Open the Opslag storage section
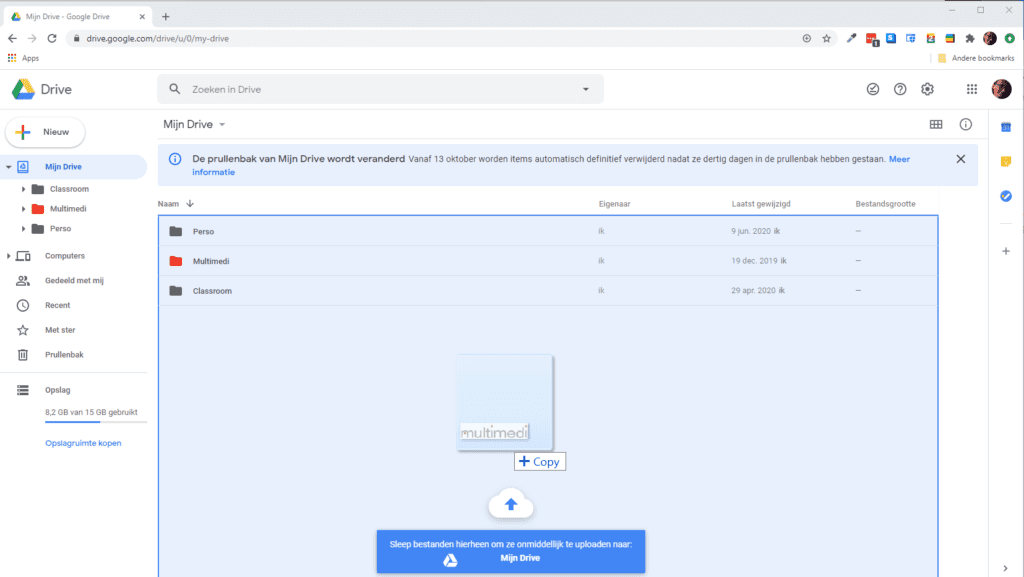Viewport: 1024px width, 577px height. click(x=57, y=390)
